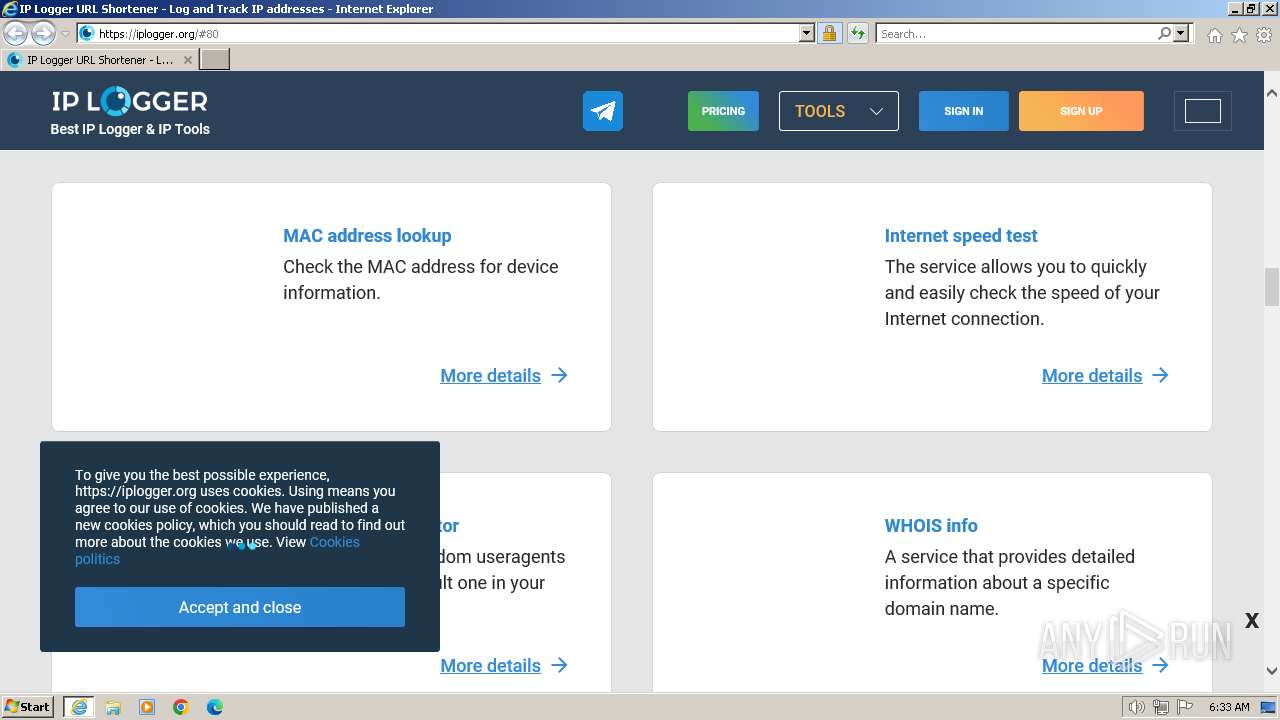
Task: Launch Edge from taskbar
Action: click(x=215, y=707)
